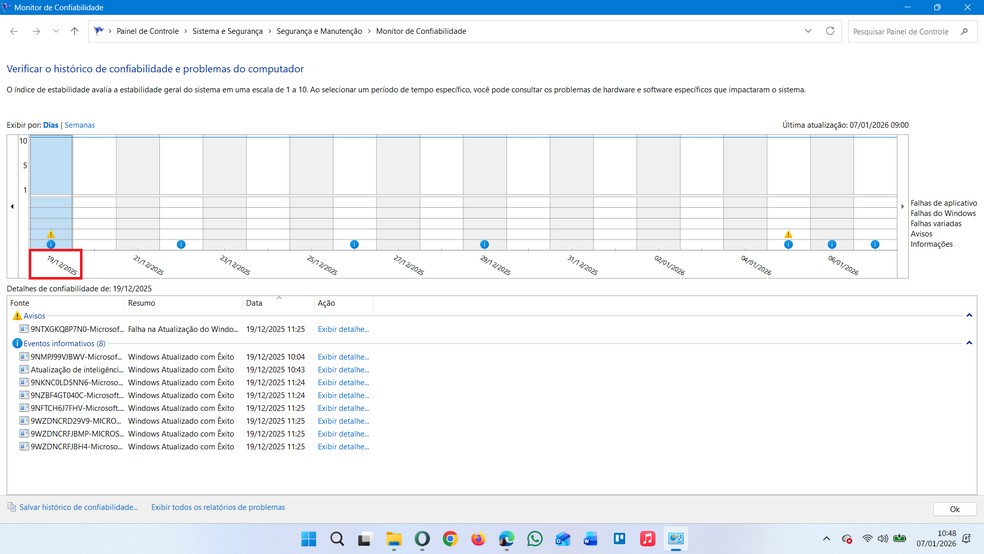Click the warning icon on 19/12/2025 column
984x554 pixels.
pos(51,235)
